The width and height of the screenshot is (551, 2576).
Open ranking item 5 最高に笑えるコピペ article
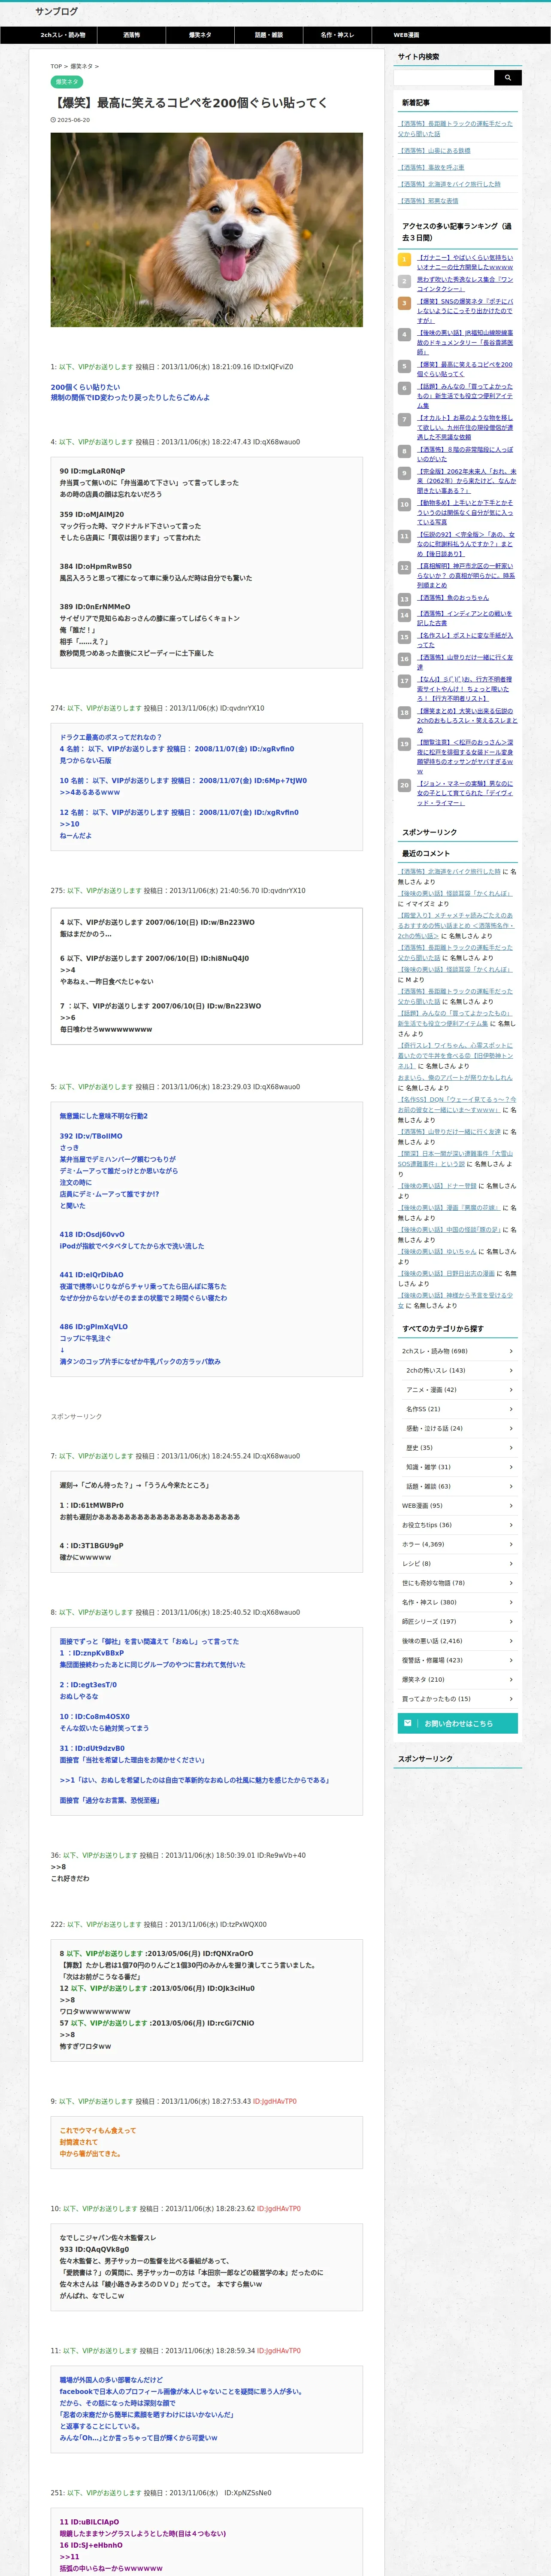click(465, 369)
